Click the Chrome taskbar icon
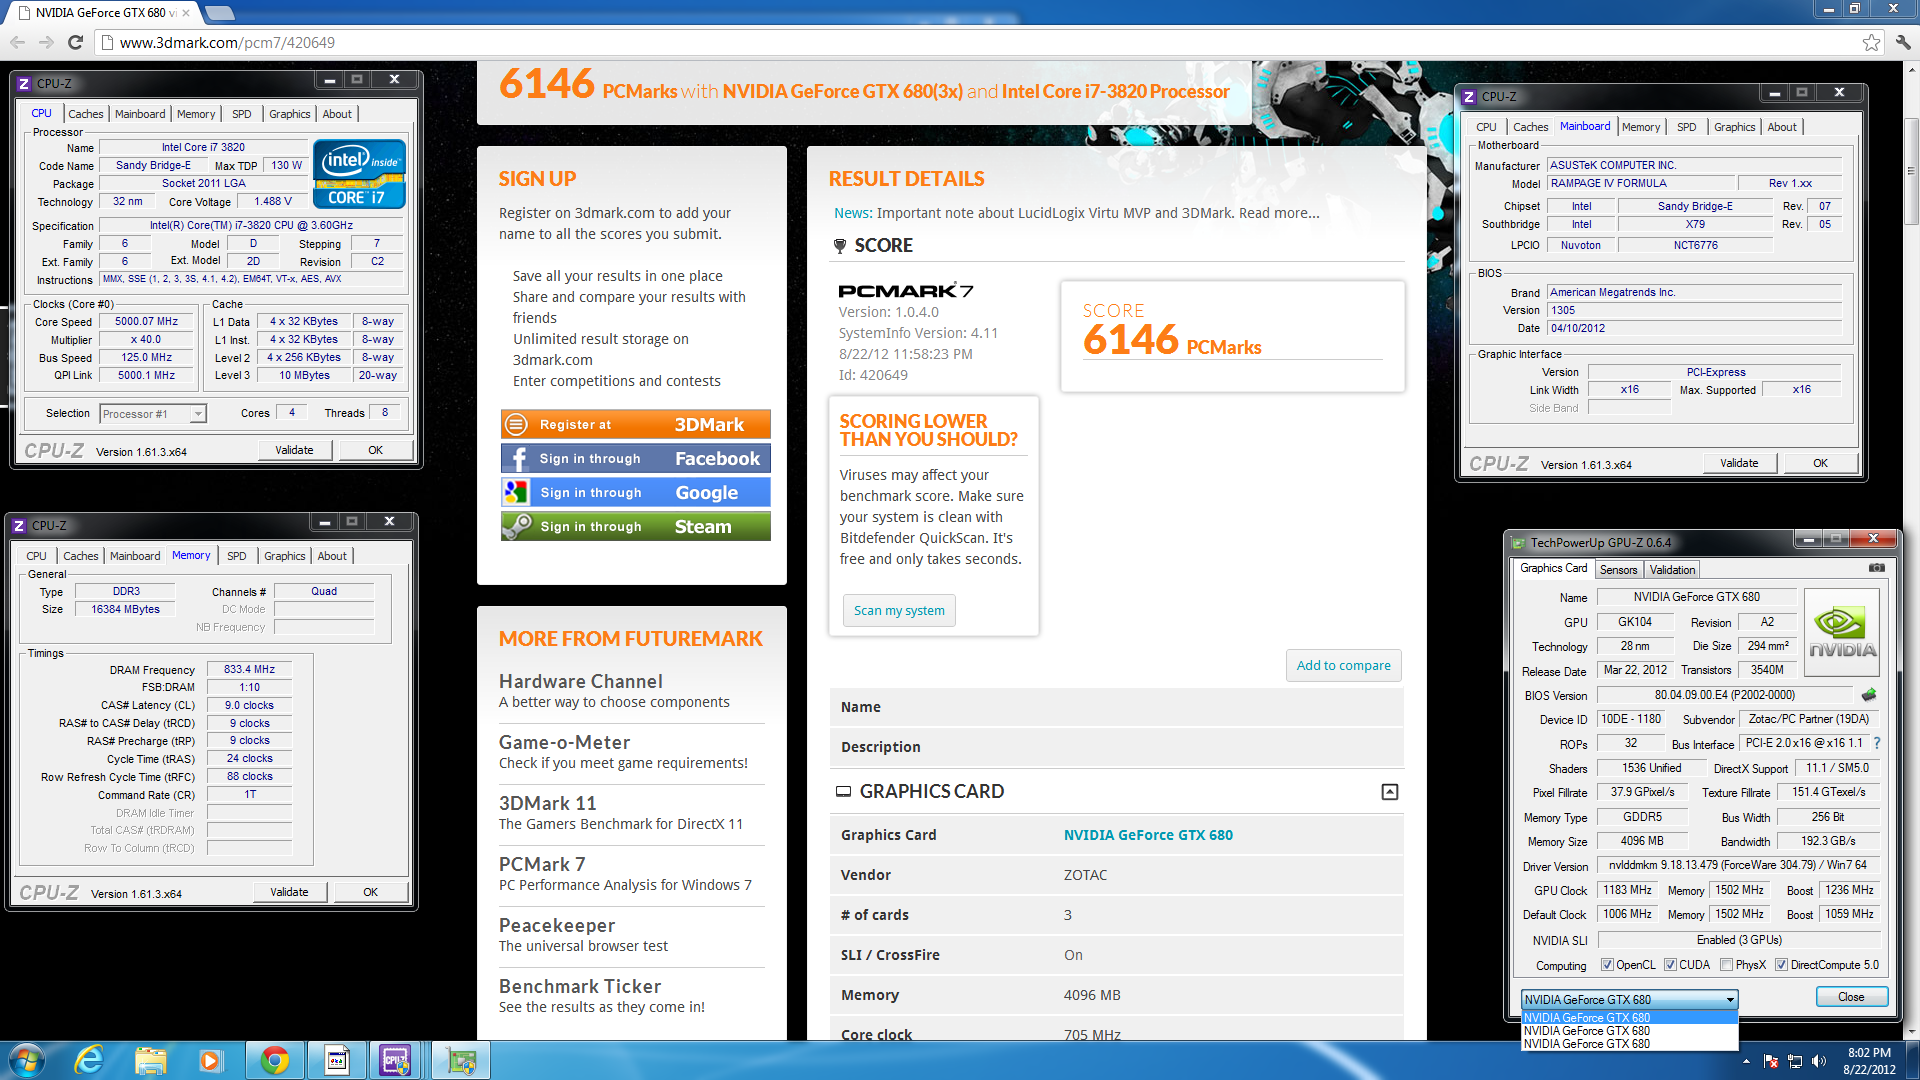This screenshot has width=1920, height=1080. [275, 1061]
